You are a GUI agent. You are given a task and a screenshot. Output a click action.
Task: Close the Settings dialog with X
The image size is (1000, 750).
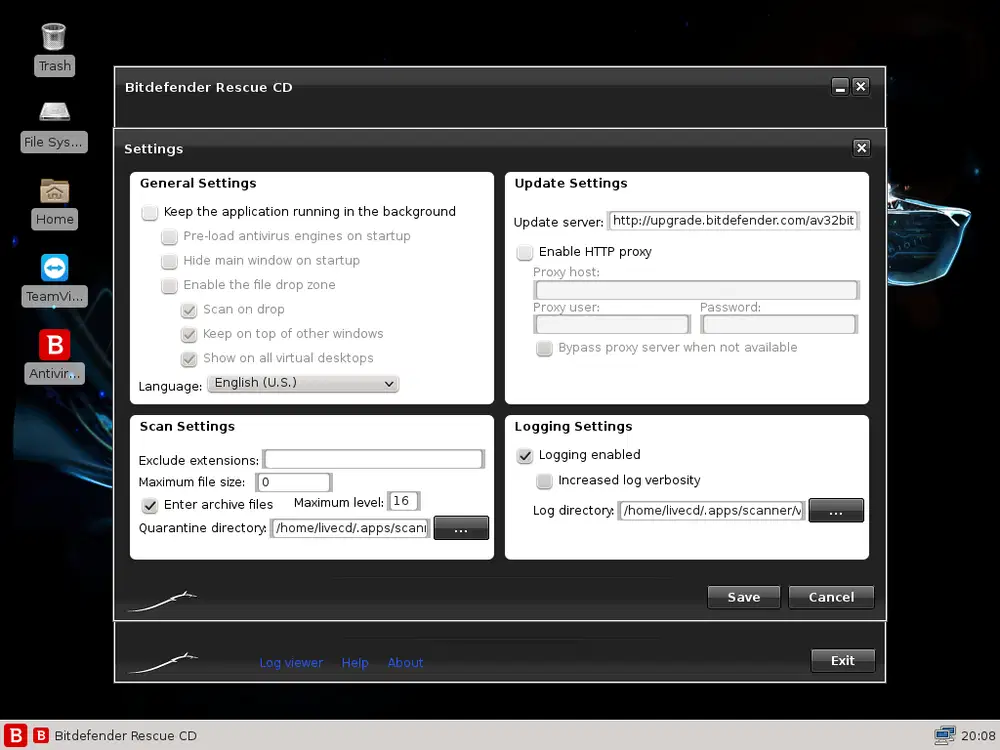pyautogui.click(x=862, y=148)
